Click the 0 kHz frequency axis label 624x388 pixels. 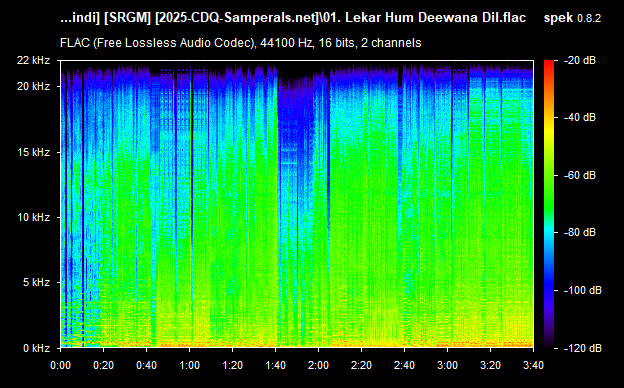pyautogui.click(x=36, y=348)
